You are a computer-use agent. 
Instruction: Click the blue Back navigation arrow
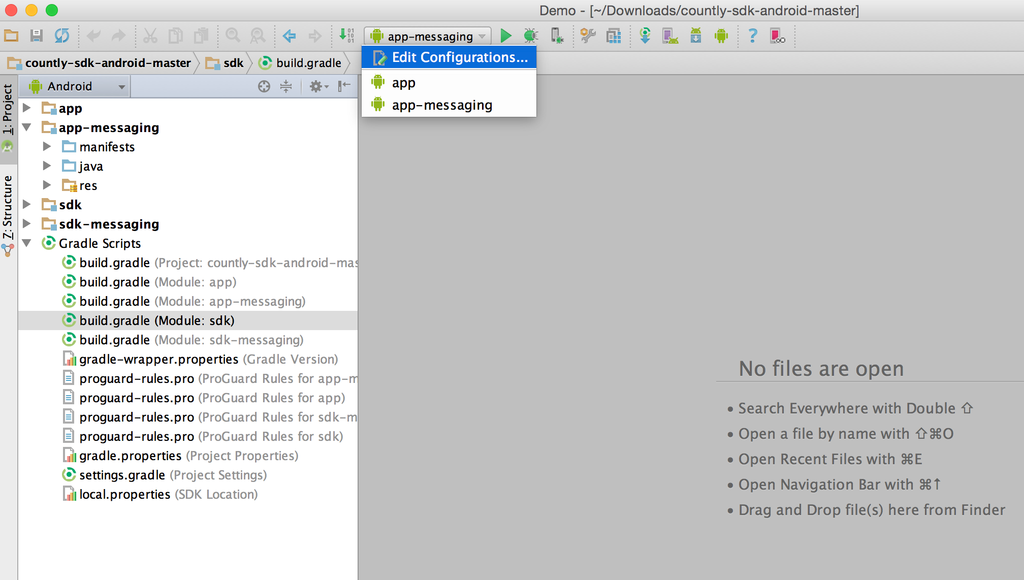[x=289, y=36]
